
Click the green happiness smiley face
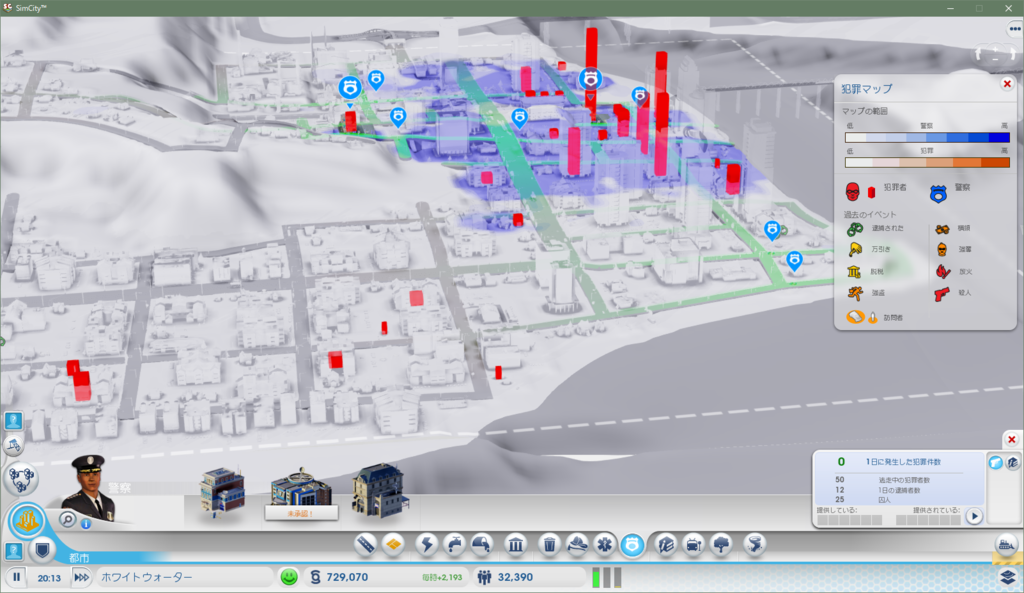pyautogui.click(x=289, y=577)
